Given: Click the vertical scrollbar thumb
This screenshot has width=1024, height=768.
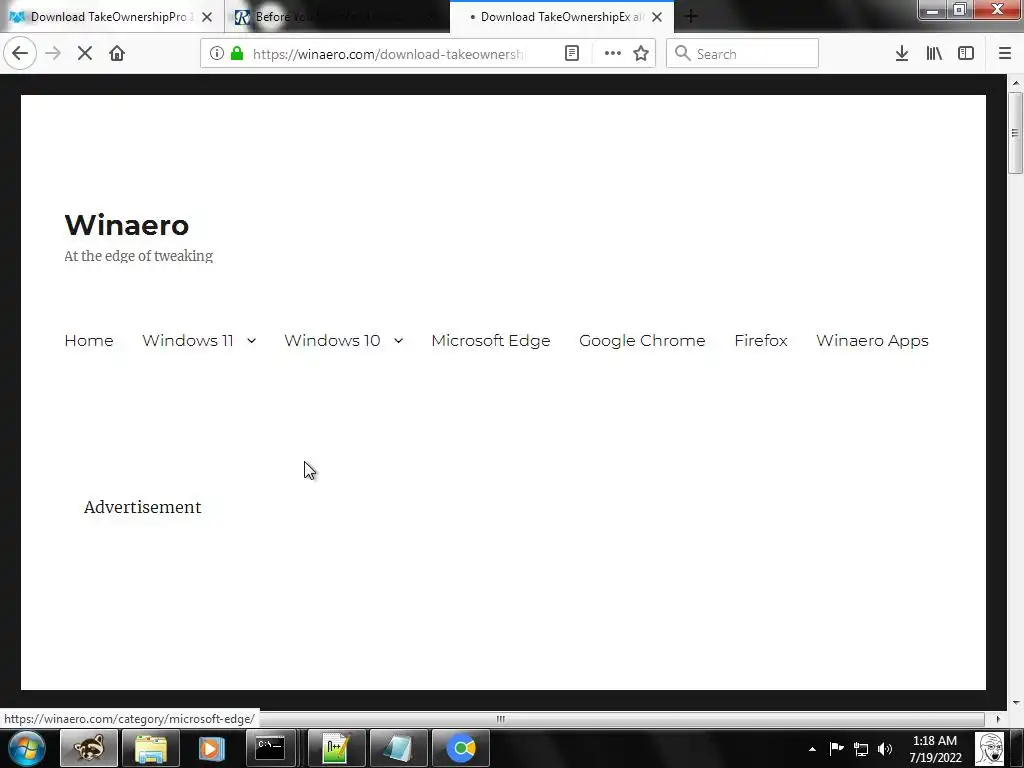Looking at the screenshot, I should [1015, 133].
